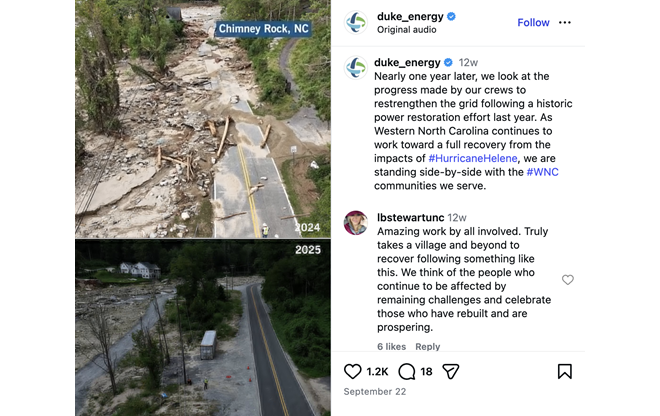
Task: Save post using bookmark icon
Action: click(565, 371)
